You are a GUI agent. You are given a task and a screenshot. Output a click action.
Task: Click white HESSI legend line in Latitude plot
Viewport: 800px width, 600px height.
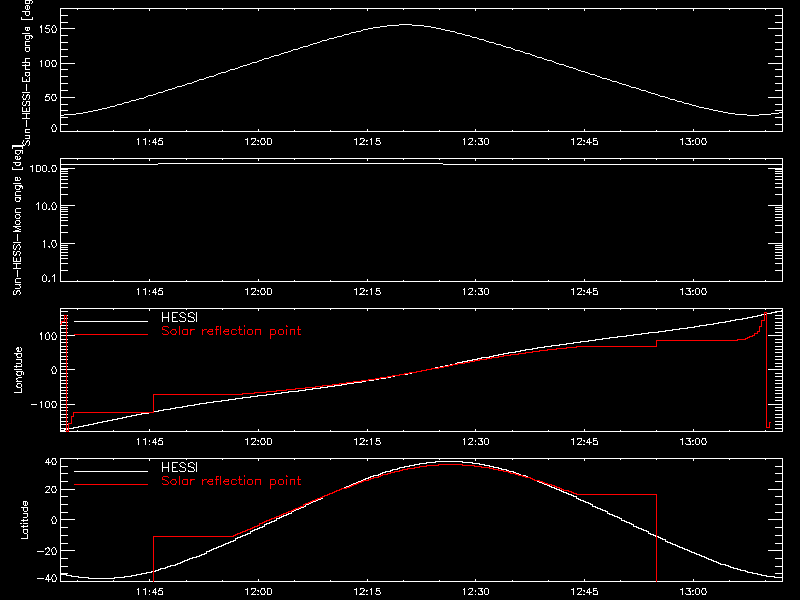click(x=111, y=471)
